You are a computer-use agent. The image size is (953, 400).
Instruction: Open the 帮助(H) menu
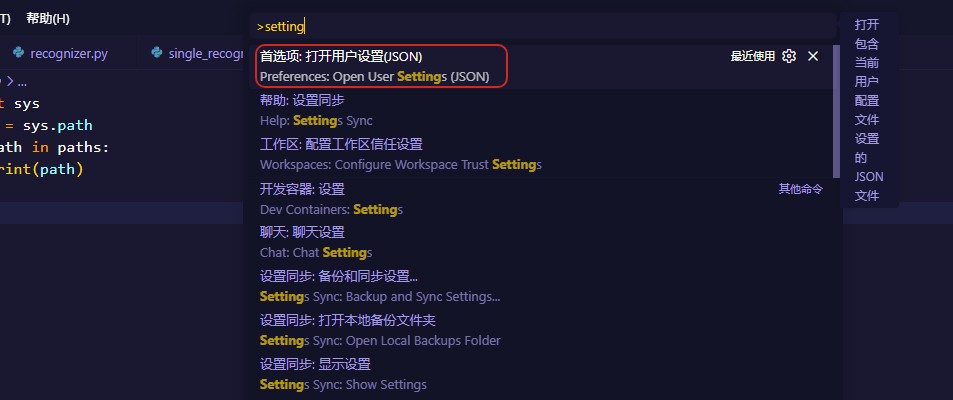(48, 19)
